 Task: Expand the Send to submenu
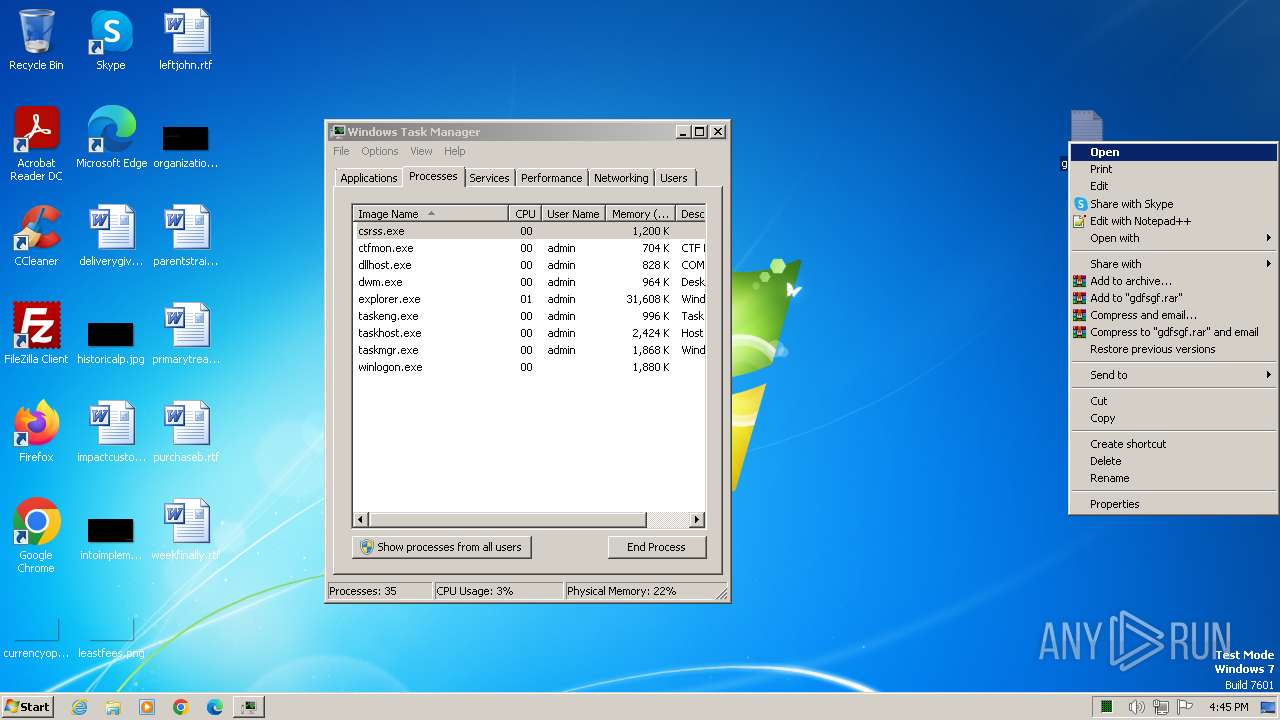(x=1173, y=375)
